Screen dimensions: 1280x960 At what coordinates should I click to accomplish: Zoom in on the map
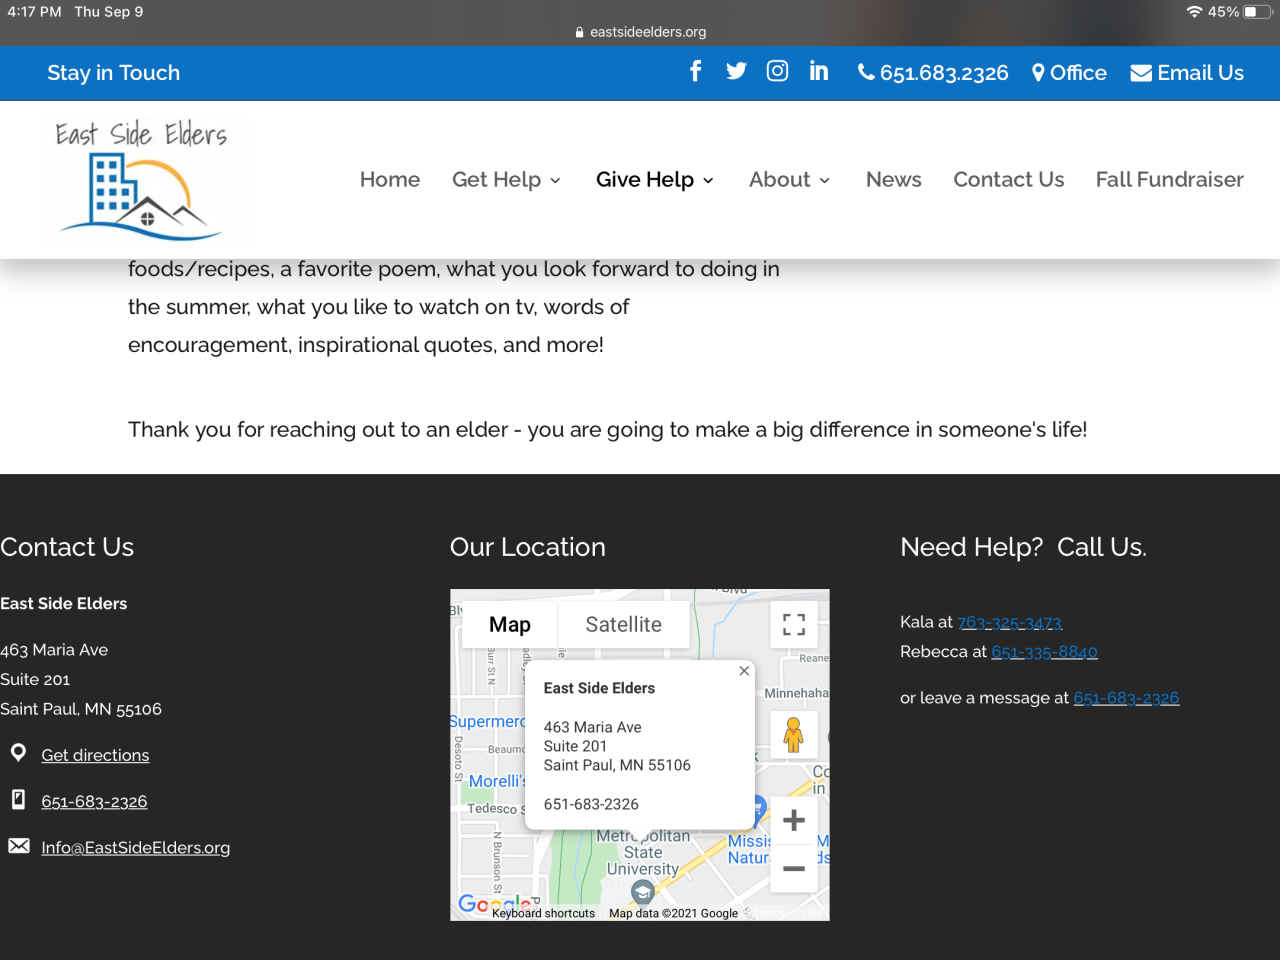click(794, 820)
